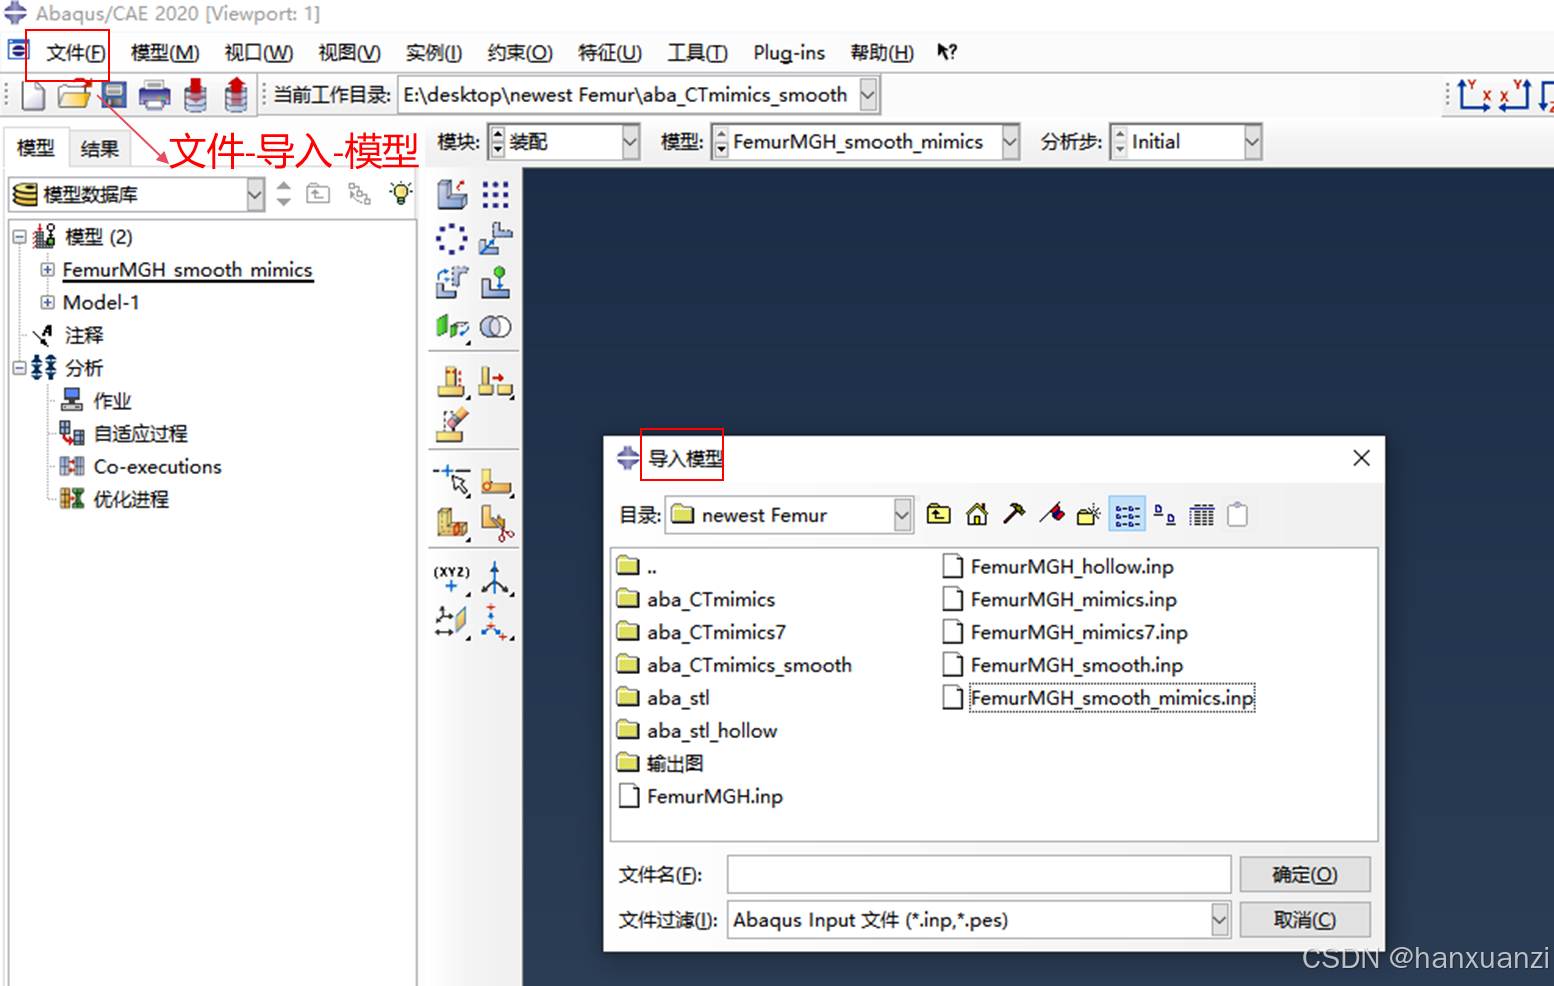1554x986 pixels.
Task: Select the Create Instance tool
Action: (x=452, y=194)
